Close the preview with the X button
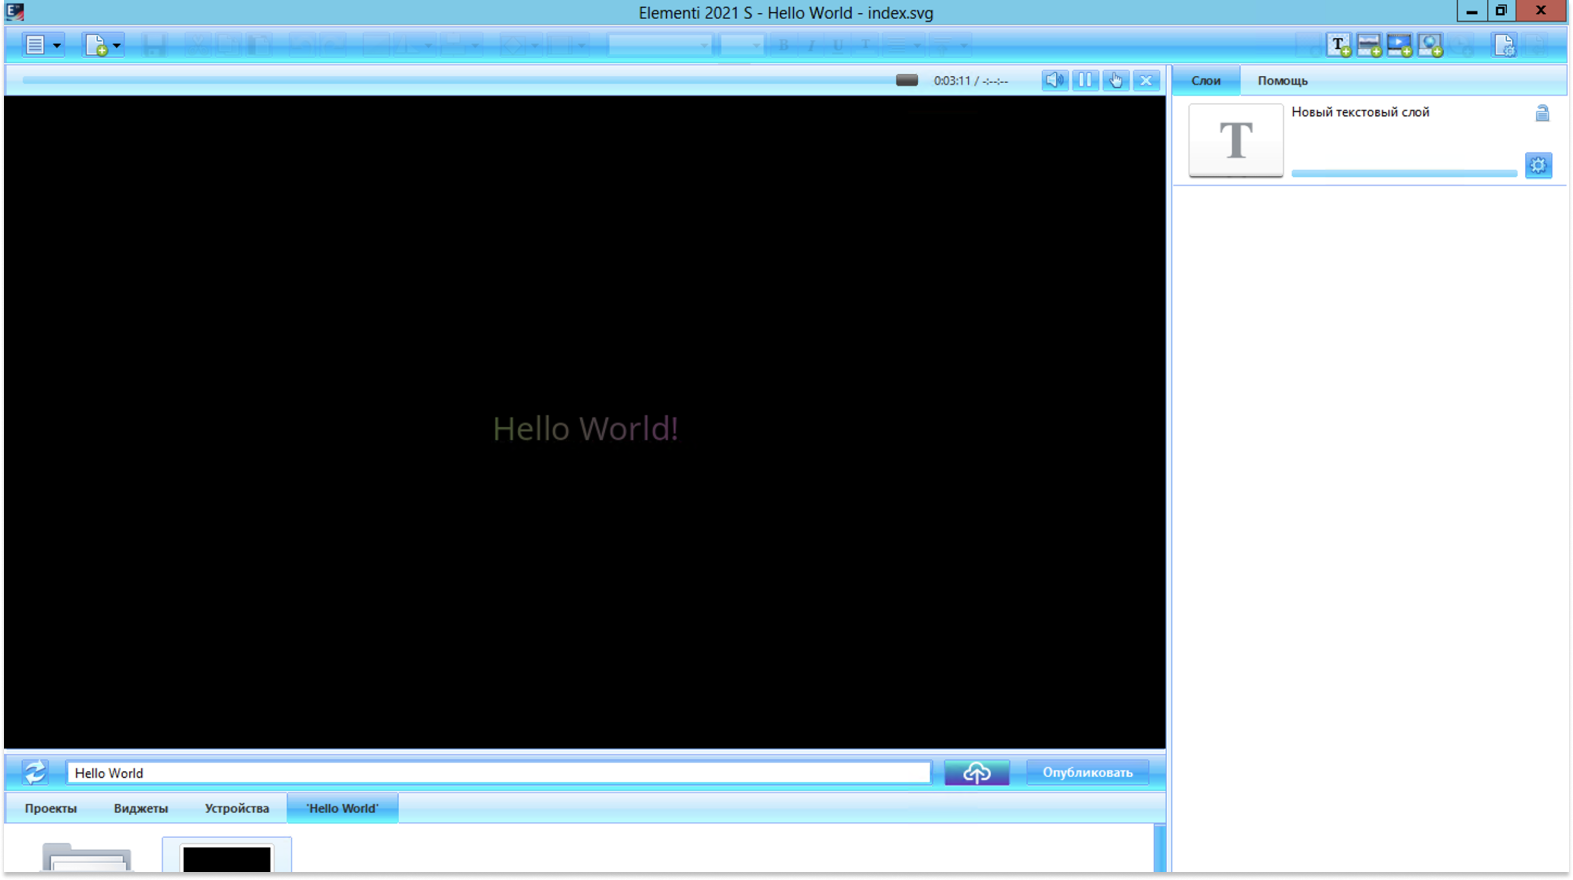The height and width of the screenshot is (880, 1573). tap(1146, 80)
